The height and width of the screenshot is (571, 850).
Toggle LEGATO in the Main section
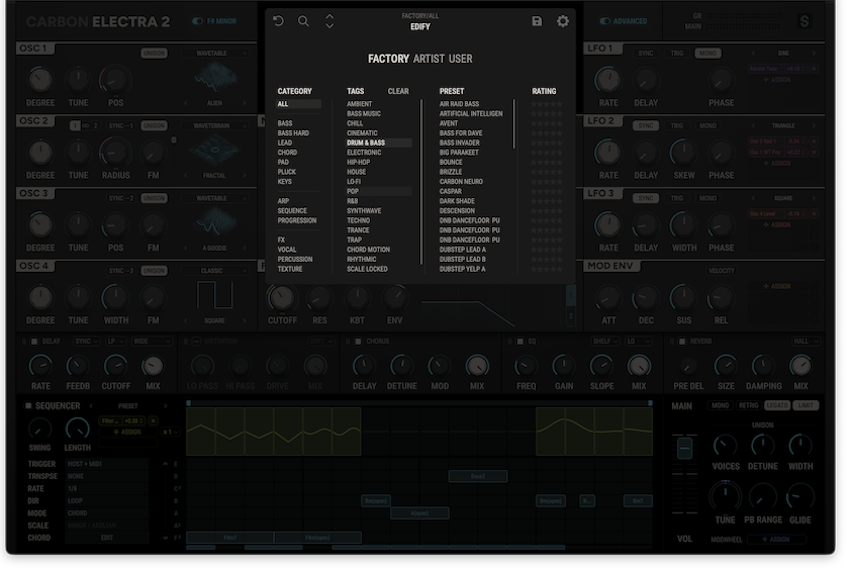click(x=777, y=406)
